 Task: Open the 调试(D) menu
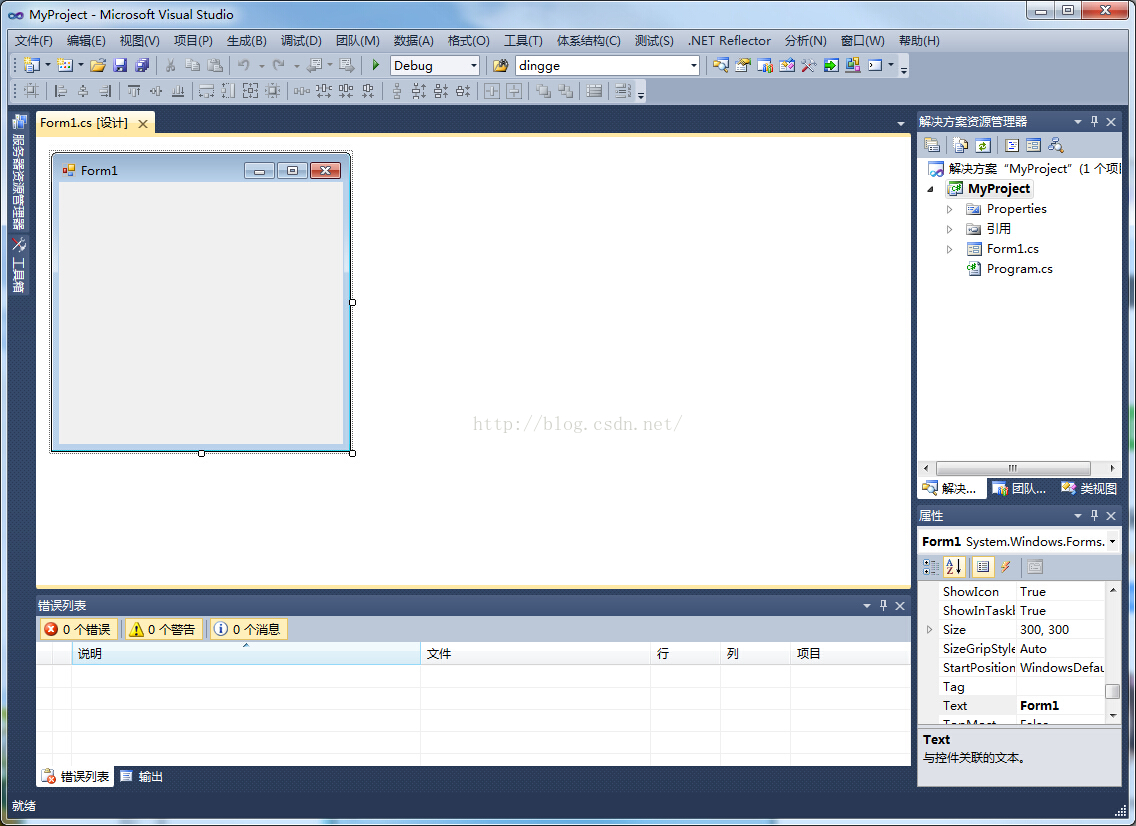(x=301, y=41)
